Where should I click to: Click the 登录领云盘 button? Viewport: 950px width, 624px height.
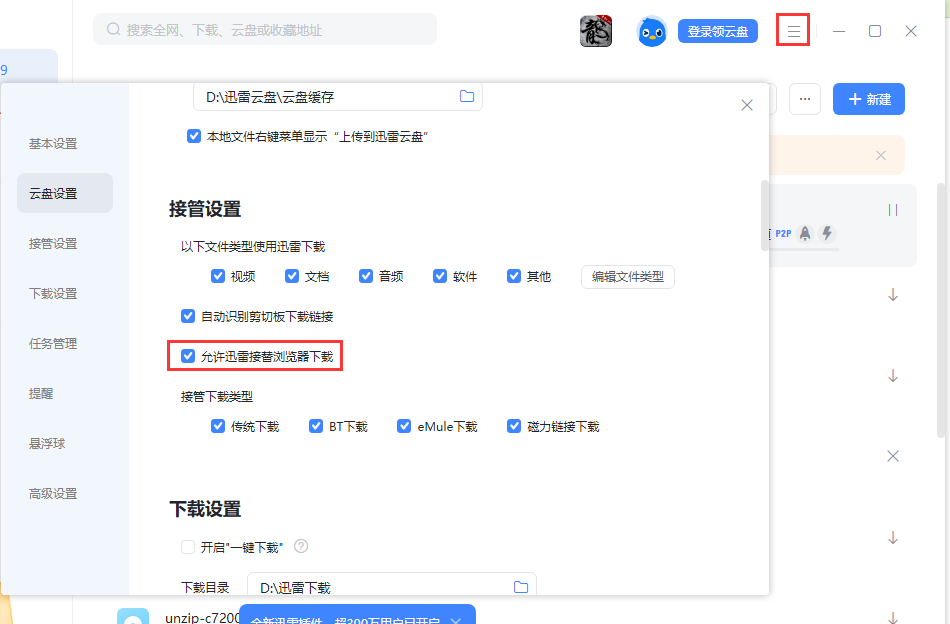coord(718,31)
